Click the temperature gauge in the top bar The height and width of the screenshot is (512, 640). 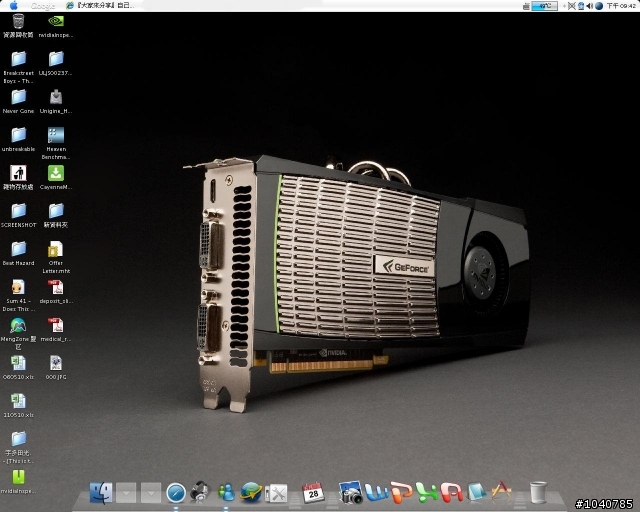[544, 6]
